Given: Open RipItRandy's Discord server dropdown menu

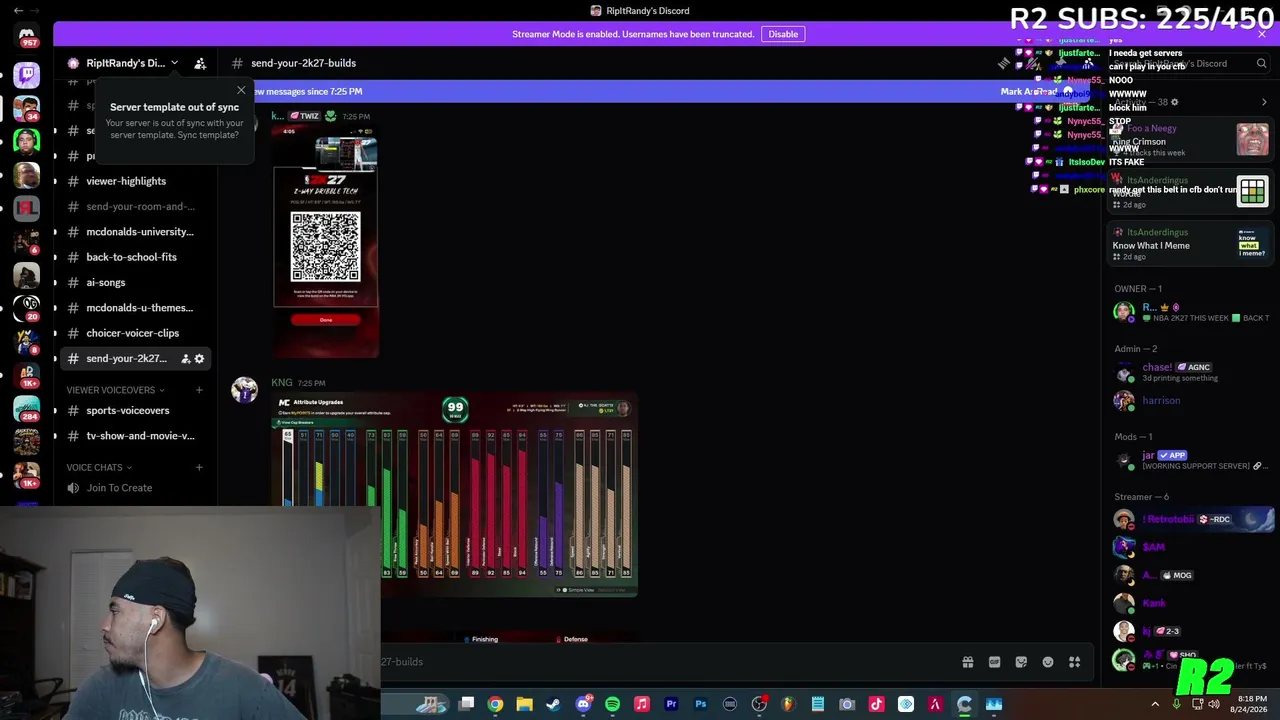Looking at the screenshot, I should (124, 63).
